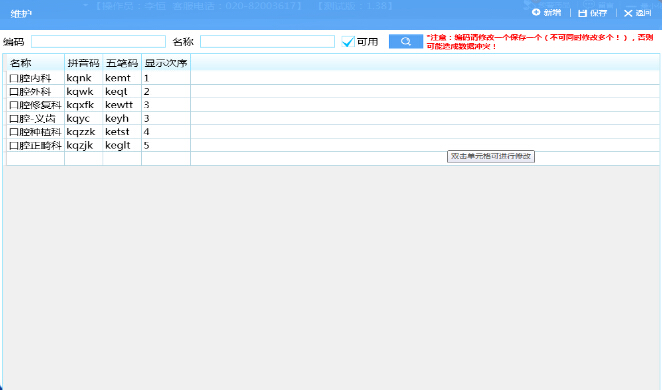Click display order 3 in 口腔修复科 row
Screen dimensions: 662x390
166,105
